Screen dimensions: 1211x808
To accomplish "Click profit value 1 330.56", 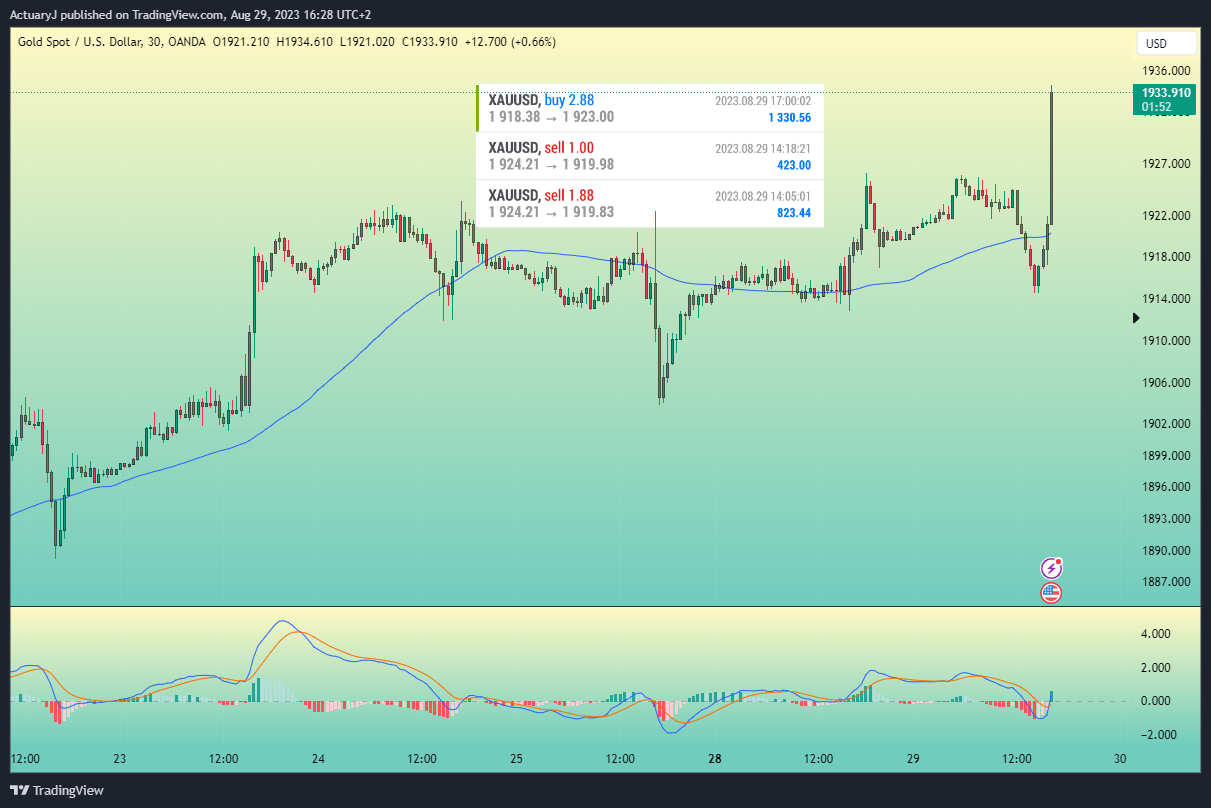I will (x=789, y=118).
